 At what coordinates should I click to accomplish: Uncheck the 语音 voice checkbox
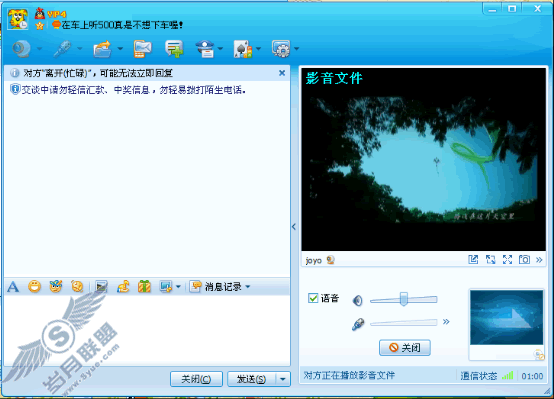(x=313, y=298)
